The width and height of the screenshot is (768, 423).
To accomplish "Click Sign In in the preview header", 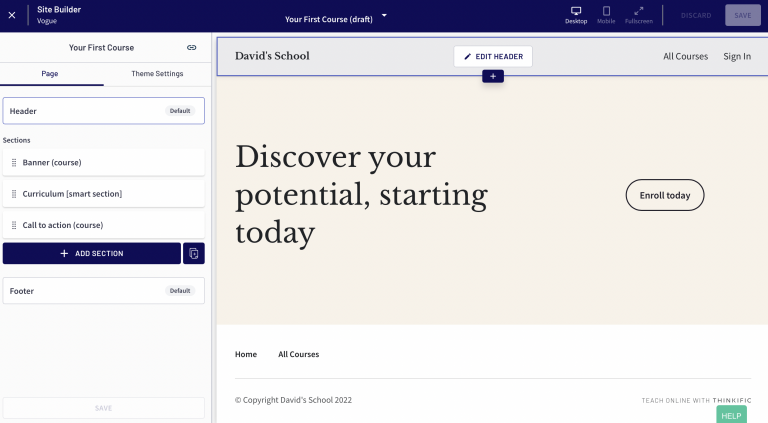I will [x=737, y=56].
